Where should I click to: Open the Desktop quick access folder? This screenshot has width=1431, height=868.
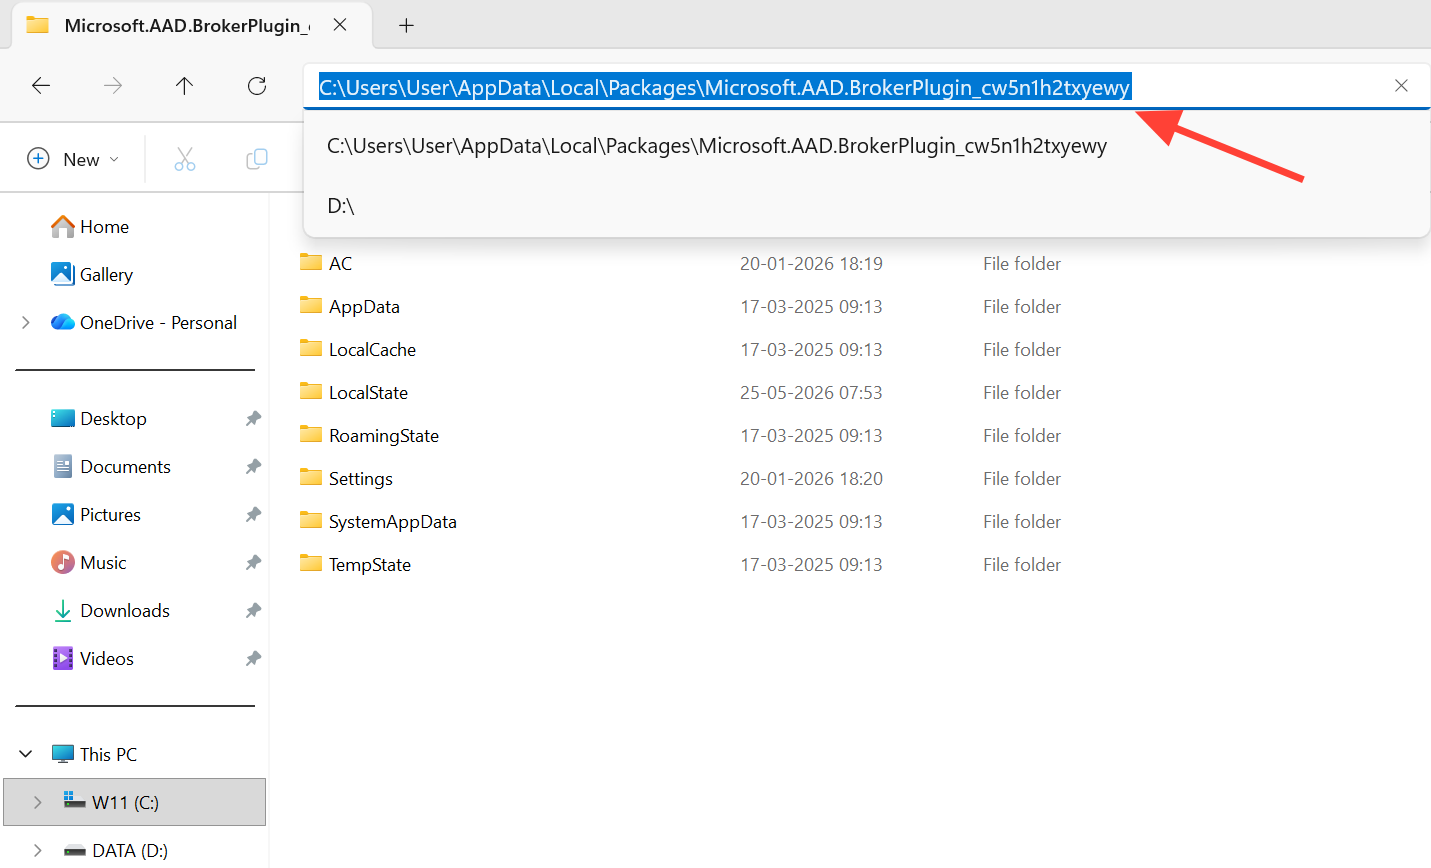113,419
